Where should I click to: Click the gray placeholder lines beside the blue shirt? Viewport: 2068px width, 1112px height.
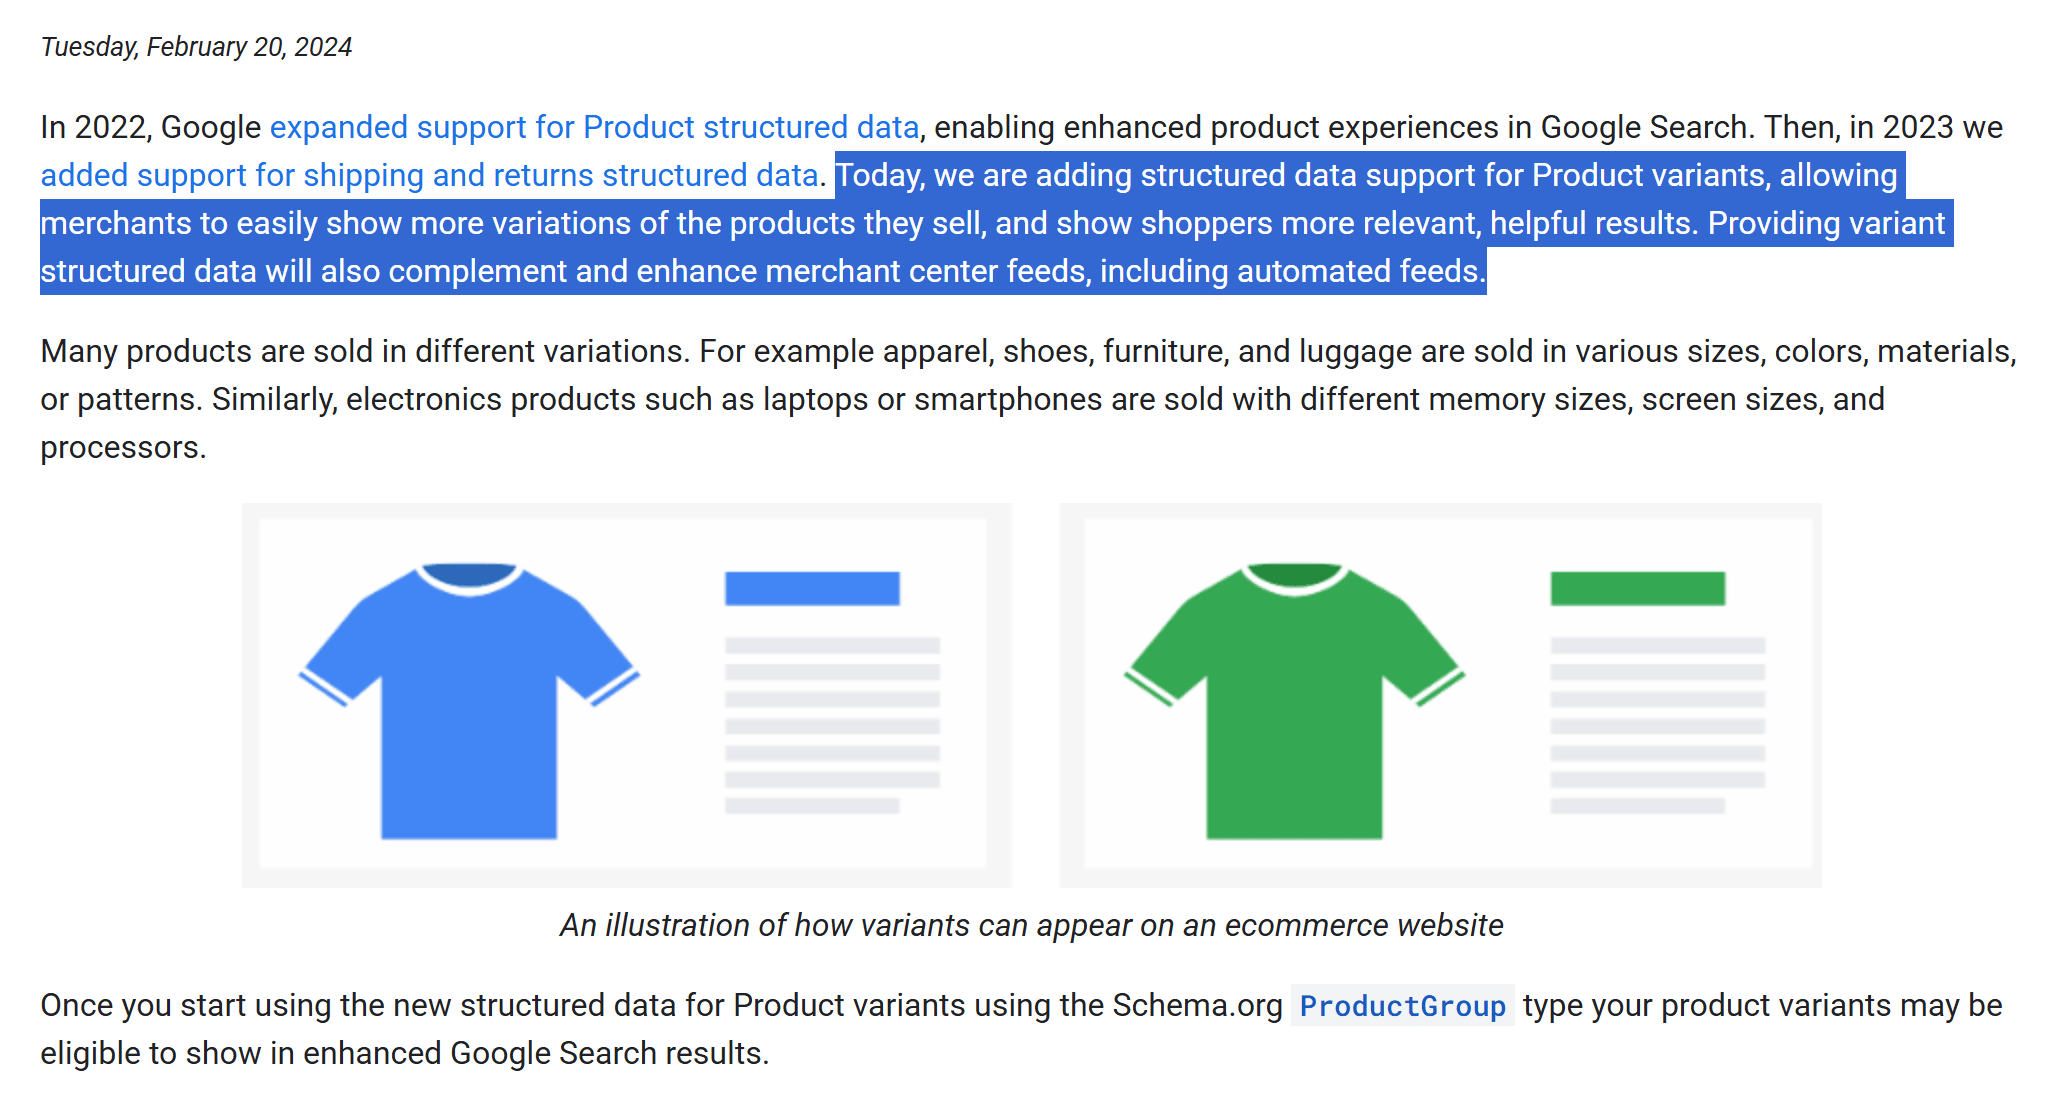pos(832,725)
